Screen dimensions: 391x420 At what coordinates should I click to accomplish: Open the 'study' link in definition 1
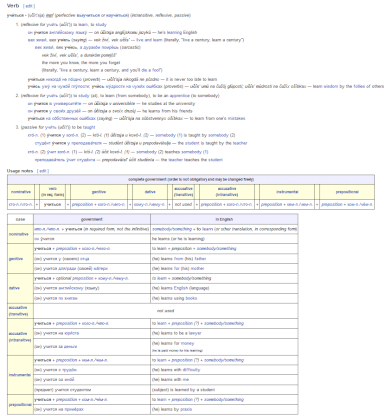[101, 25]
